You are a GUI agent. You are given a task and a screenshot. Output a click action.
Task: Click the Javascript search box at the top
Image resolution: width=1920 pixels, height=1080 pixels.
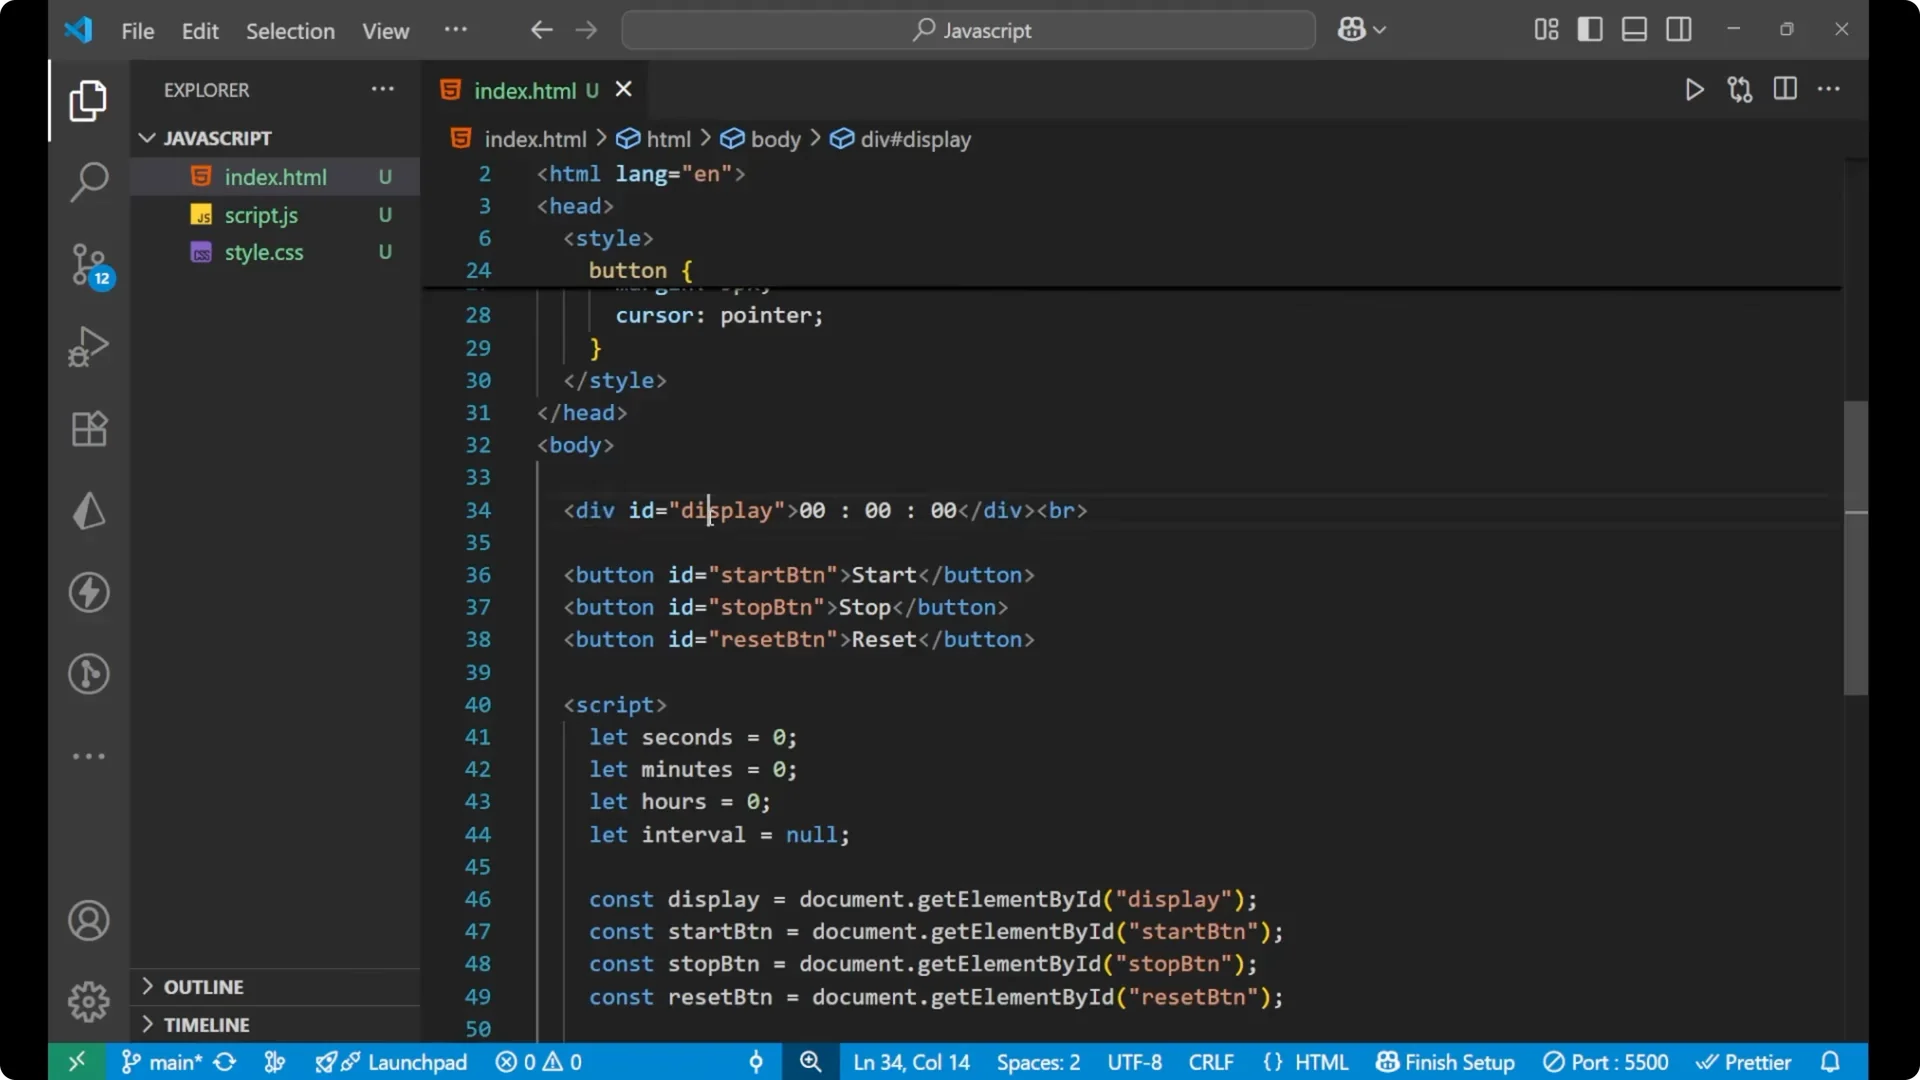click(x=967, y=30)
